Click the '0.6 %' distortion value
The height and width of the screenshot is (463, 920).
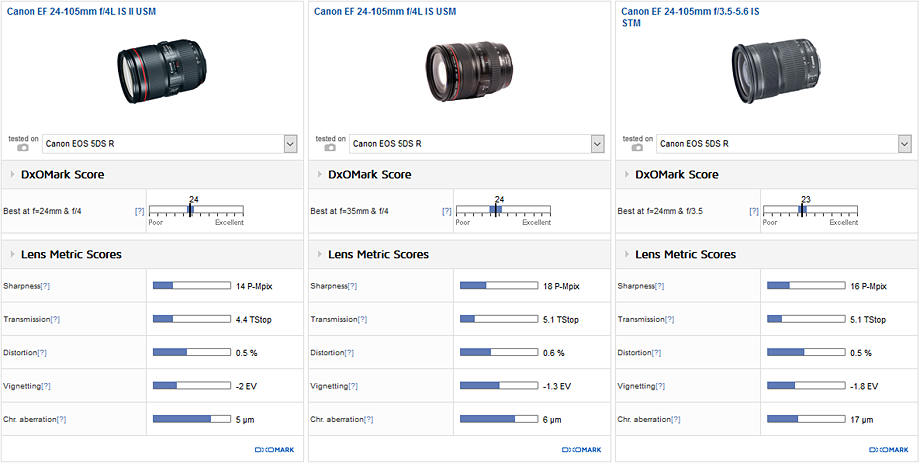tap(554, 353)
